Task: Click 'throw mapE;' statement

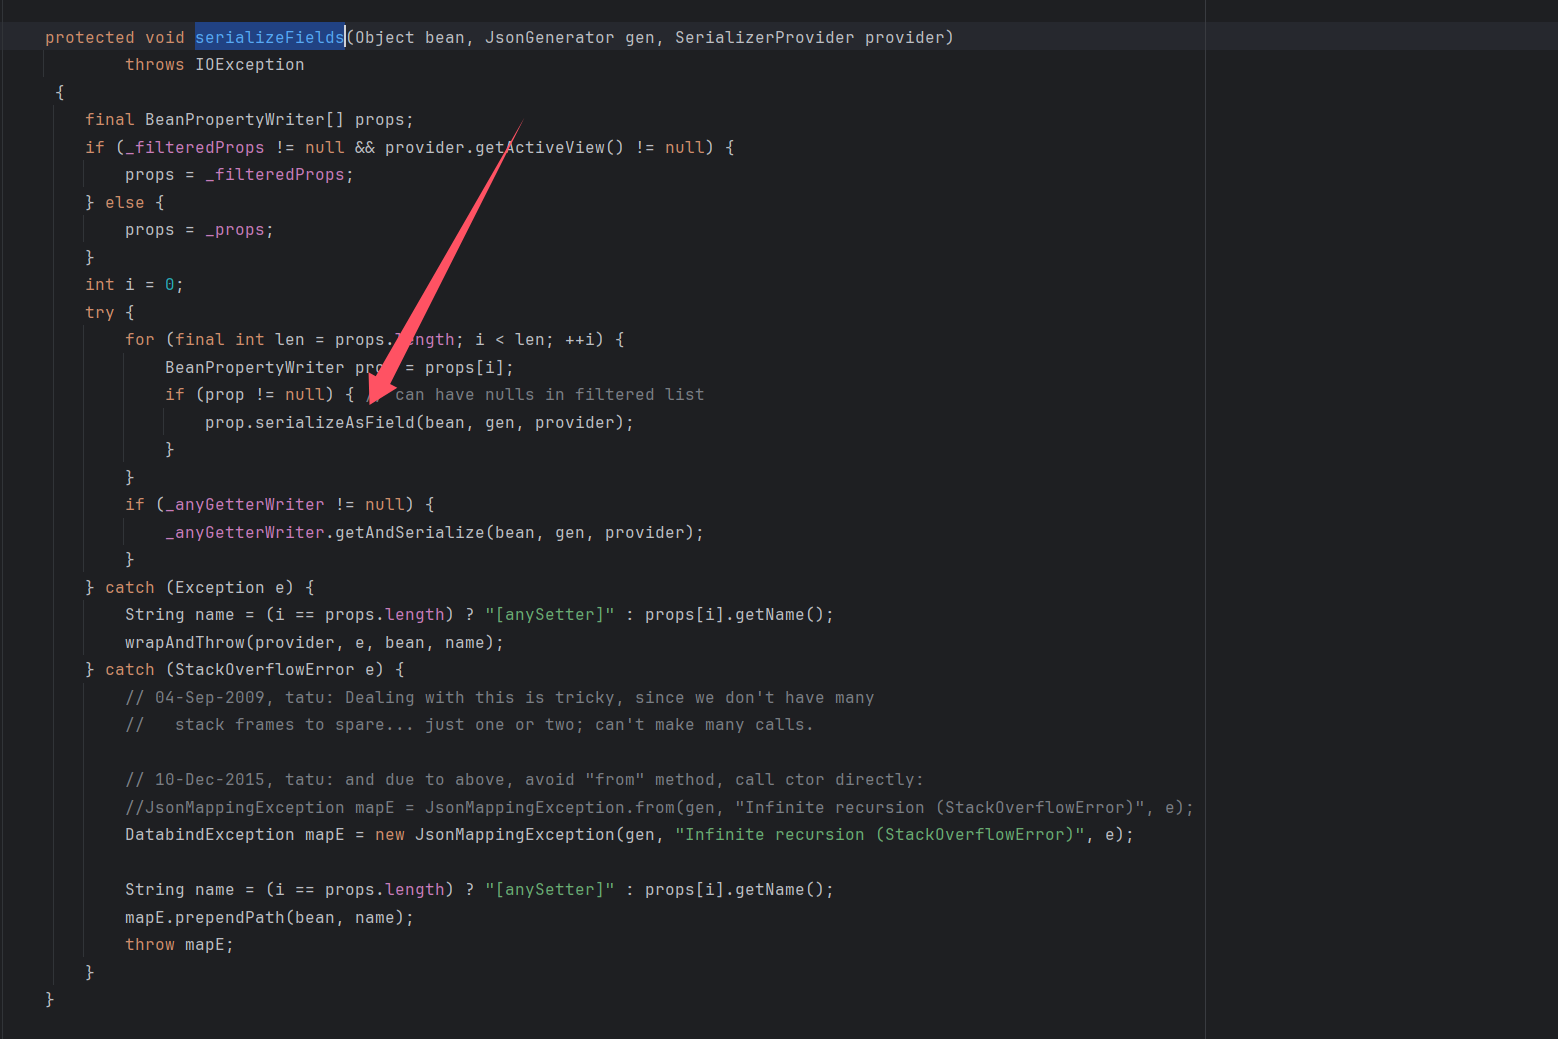Action: (180, 944)
